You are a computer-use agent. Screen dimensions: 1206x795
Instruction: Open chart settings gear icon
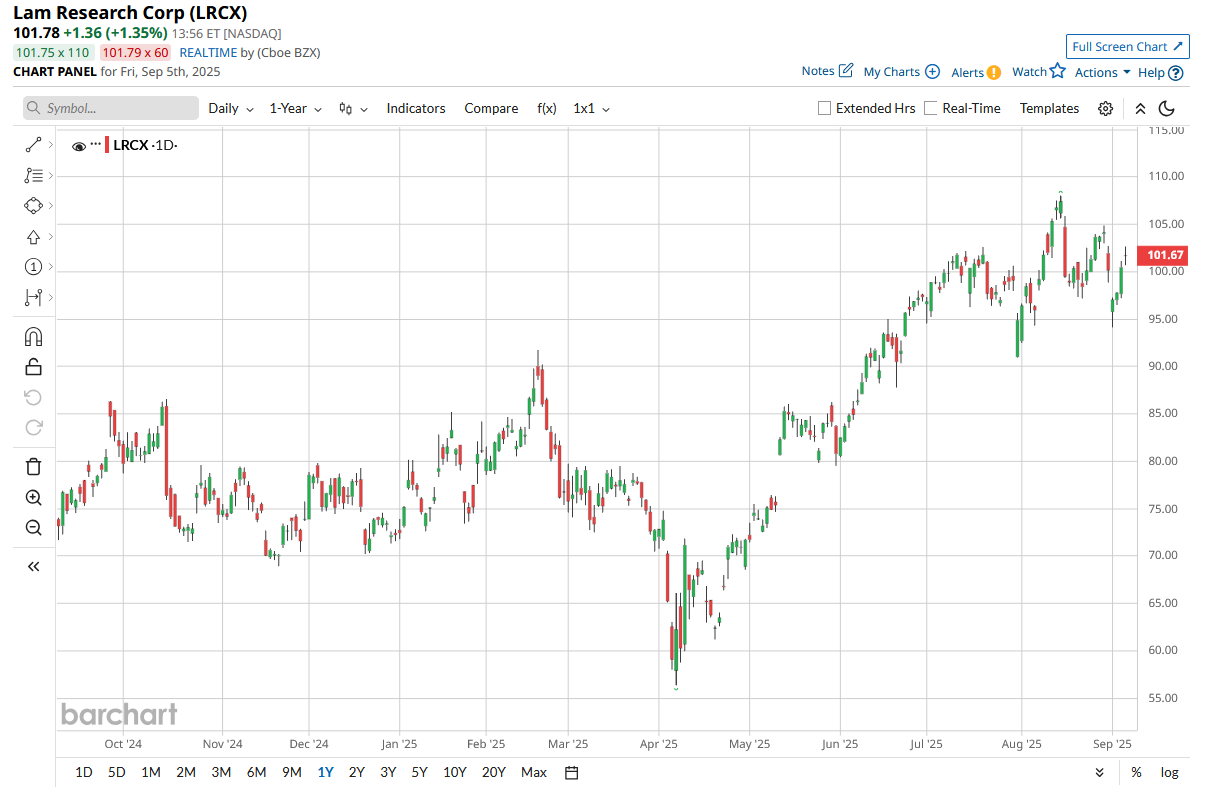click(1105, 108)
